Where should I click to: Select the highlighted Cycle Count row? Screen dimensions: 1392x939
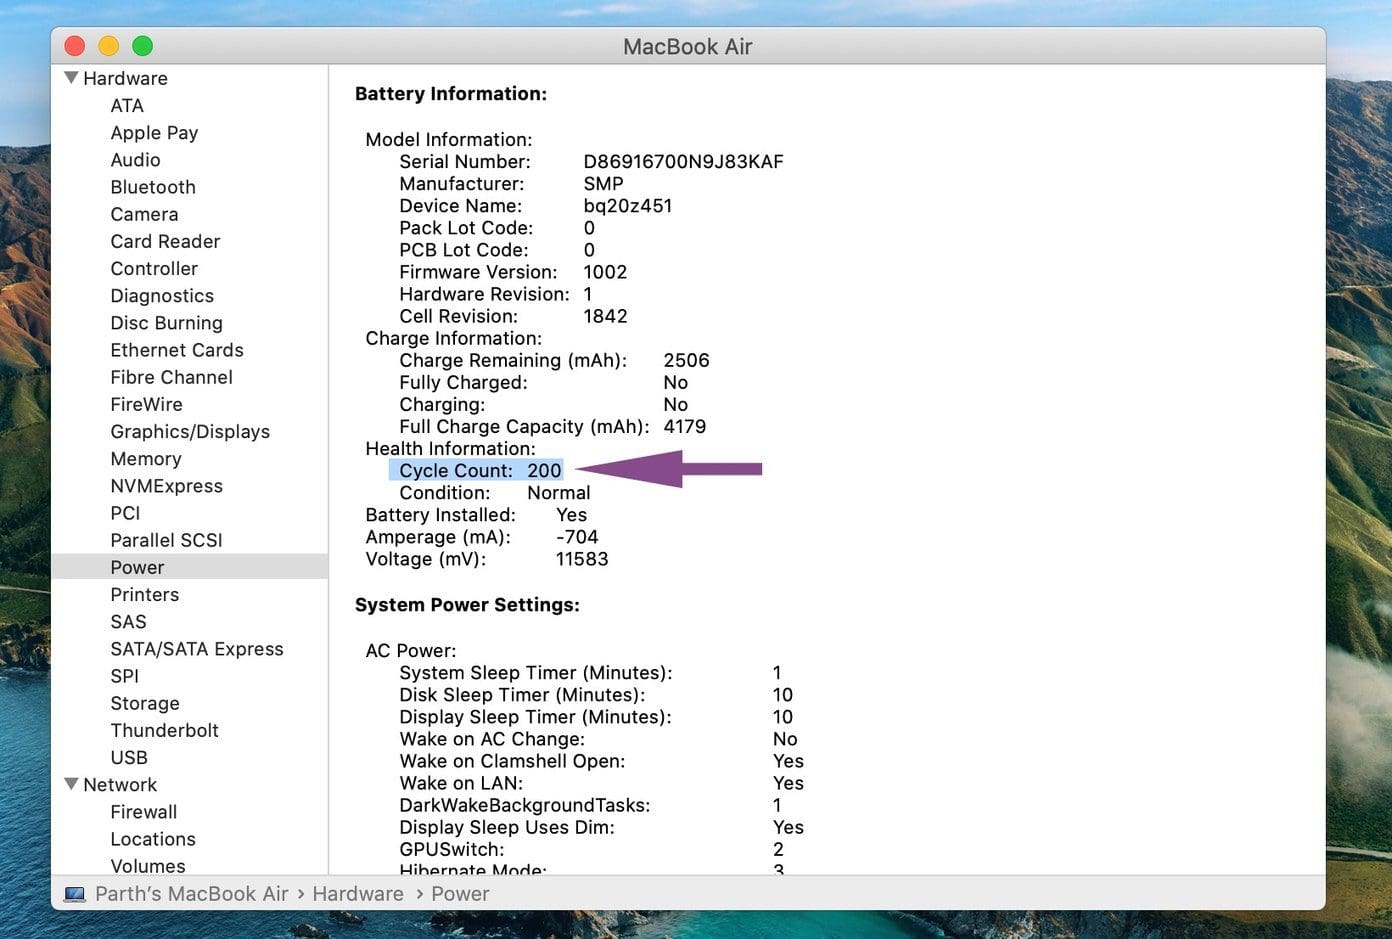coord(476,470)
